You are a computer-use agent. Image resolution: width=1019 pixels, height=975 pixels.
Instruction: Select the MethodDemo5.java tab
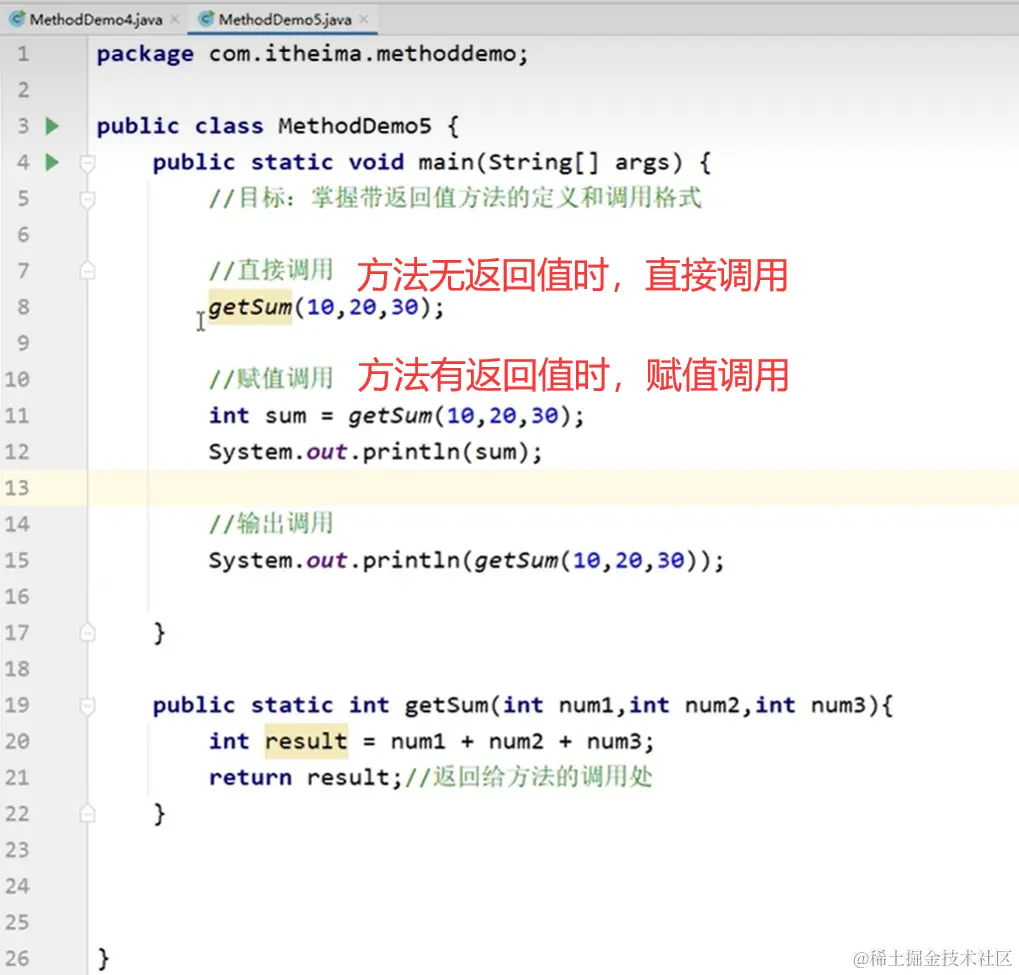click(x=285, y=20)
